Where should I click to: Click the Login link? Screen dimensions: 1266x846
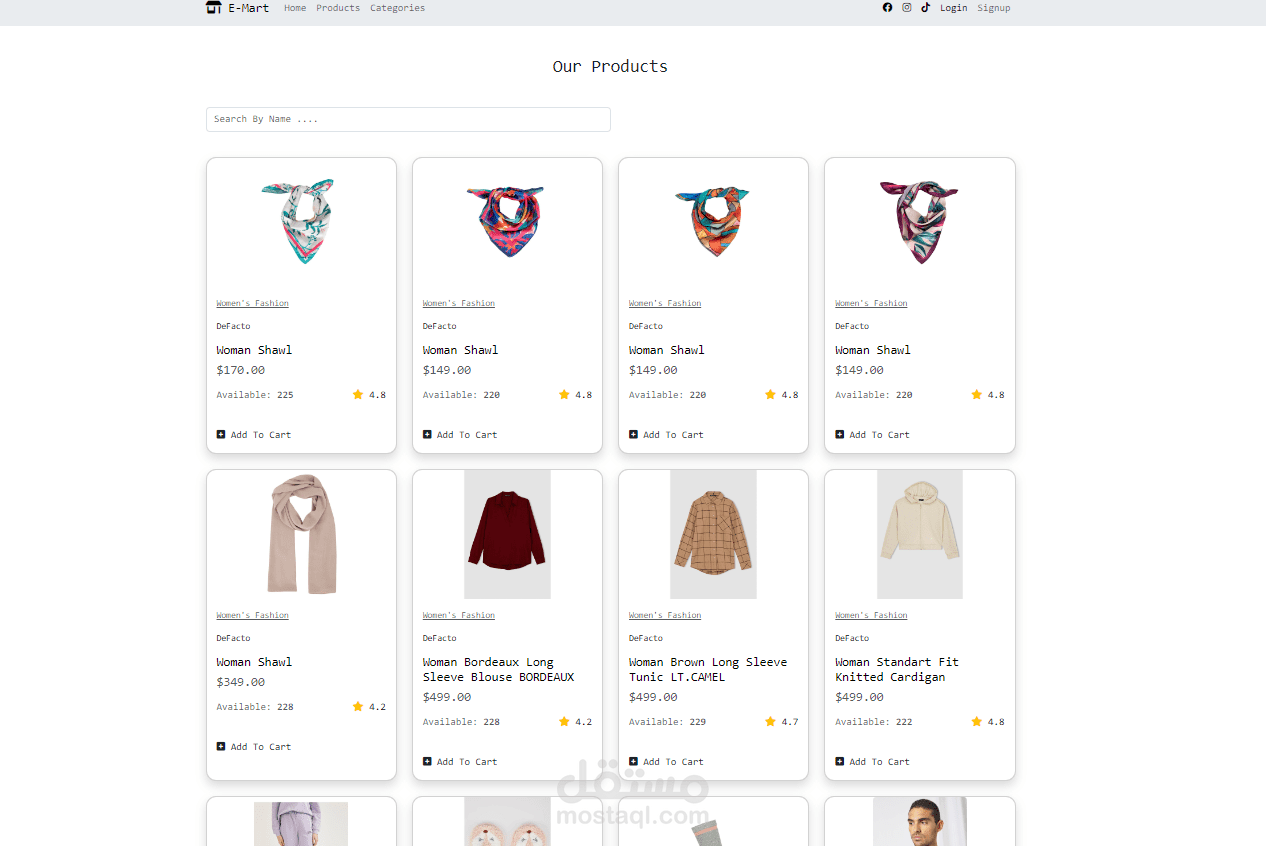coord(953,8)
